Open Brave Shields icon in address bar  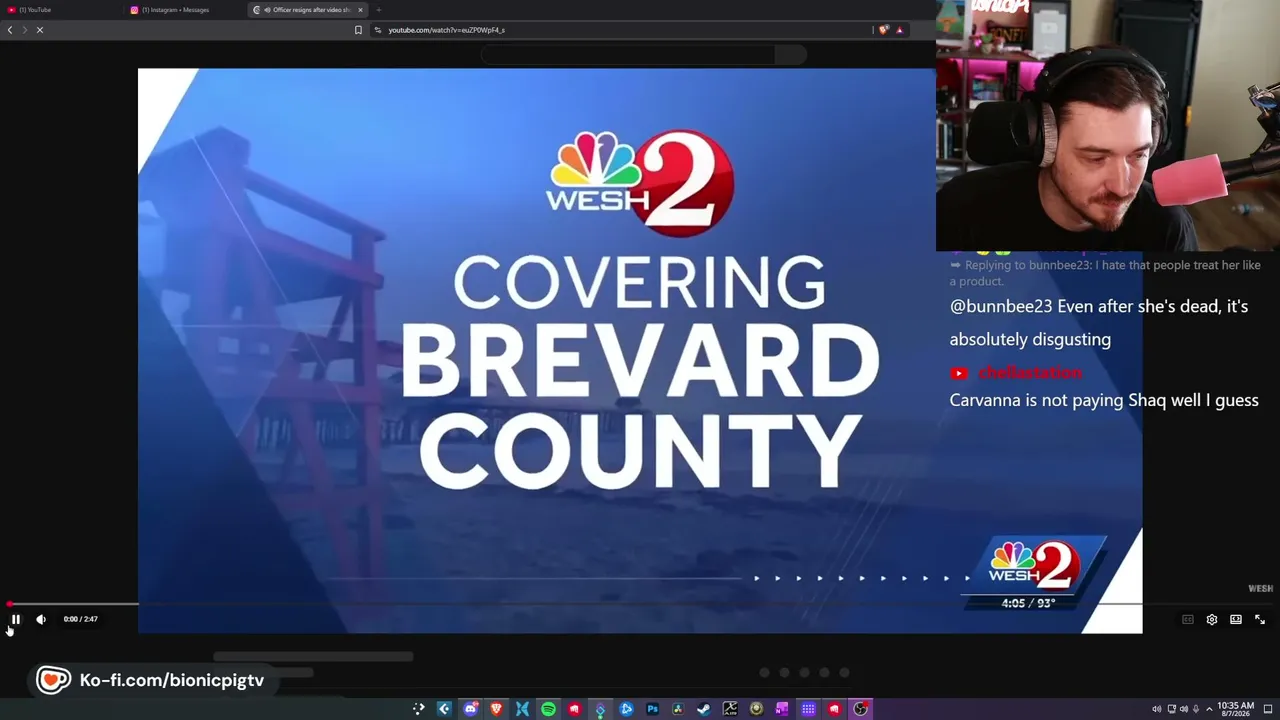coord(883,30)
